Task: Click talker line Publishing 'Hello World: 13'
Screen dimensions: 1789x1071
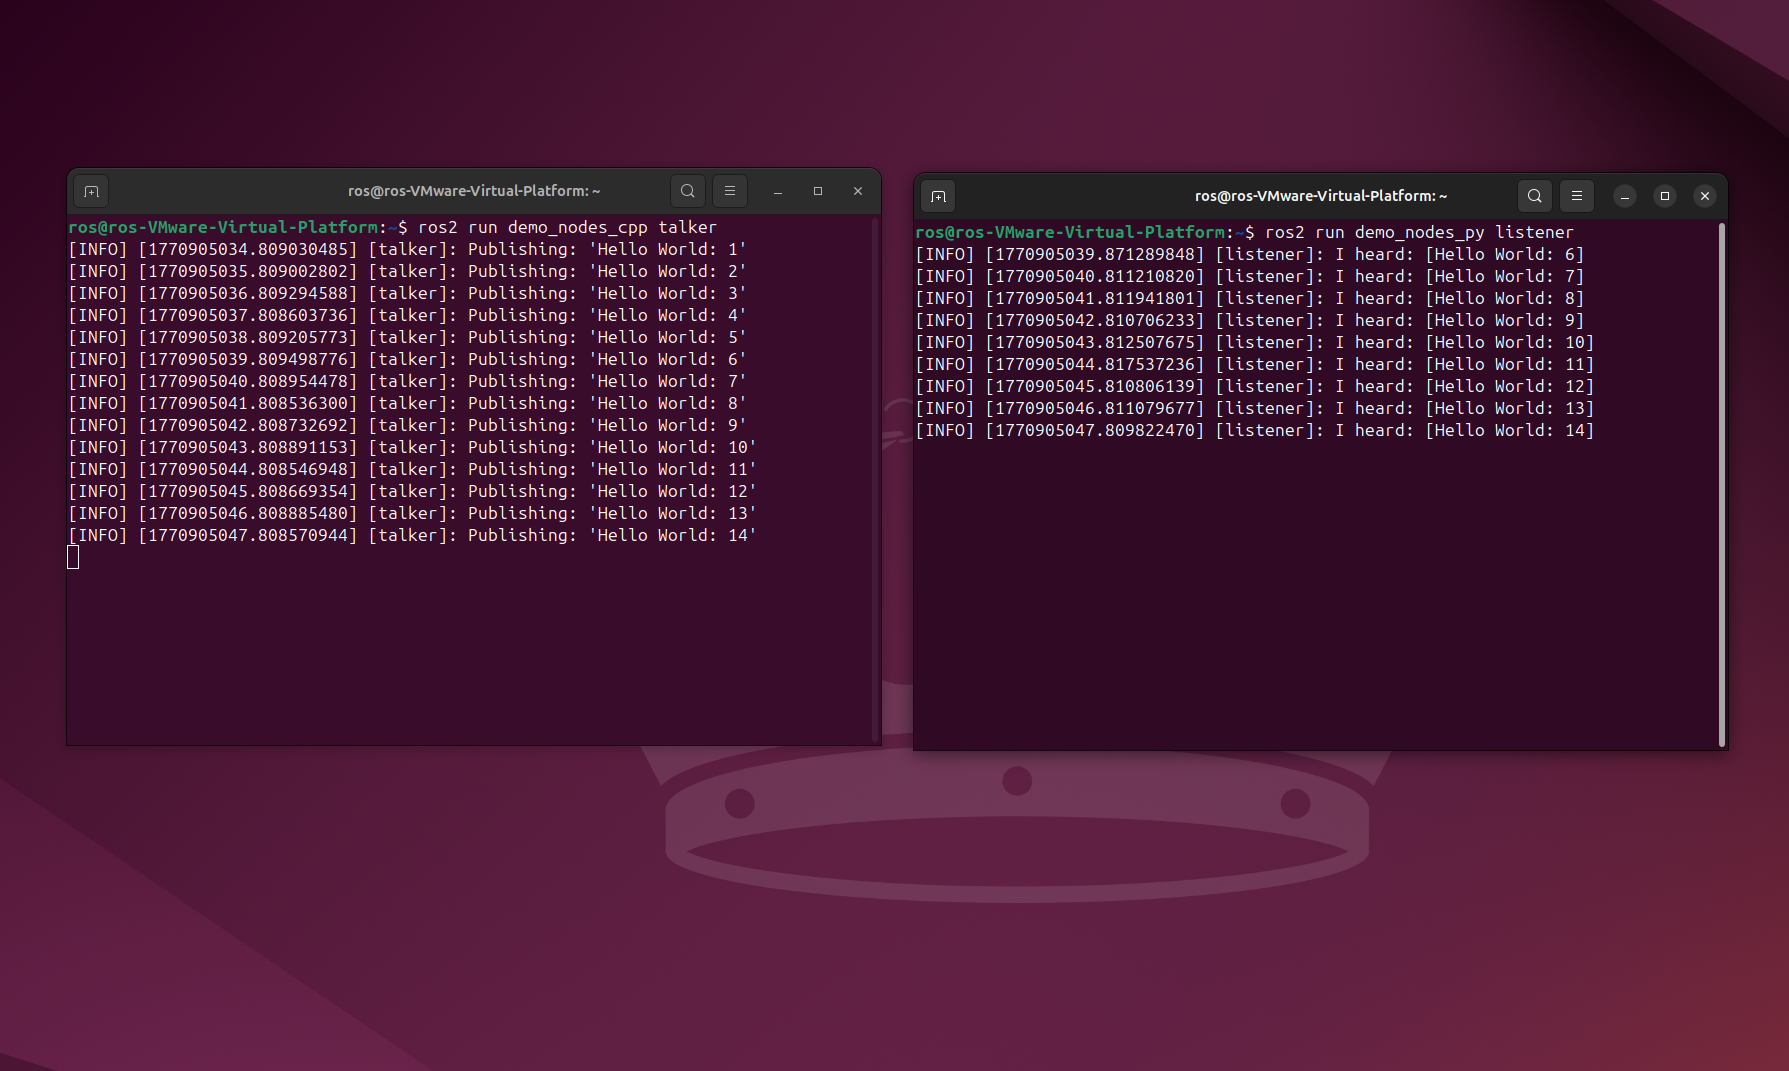Action: 411,513
